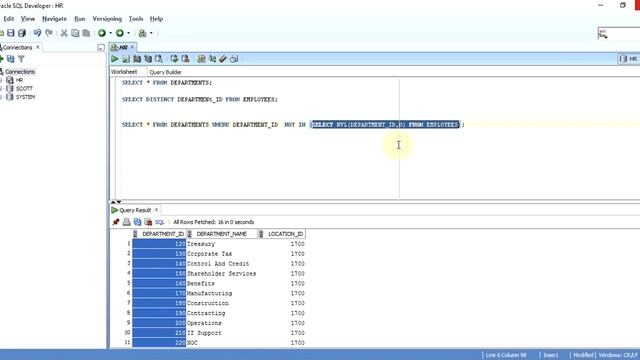Viewport: 640px width, 360px height.
Task: Open the Tools menu
Action: tap(136, 19)
